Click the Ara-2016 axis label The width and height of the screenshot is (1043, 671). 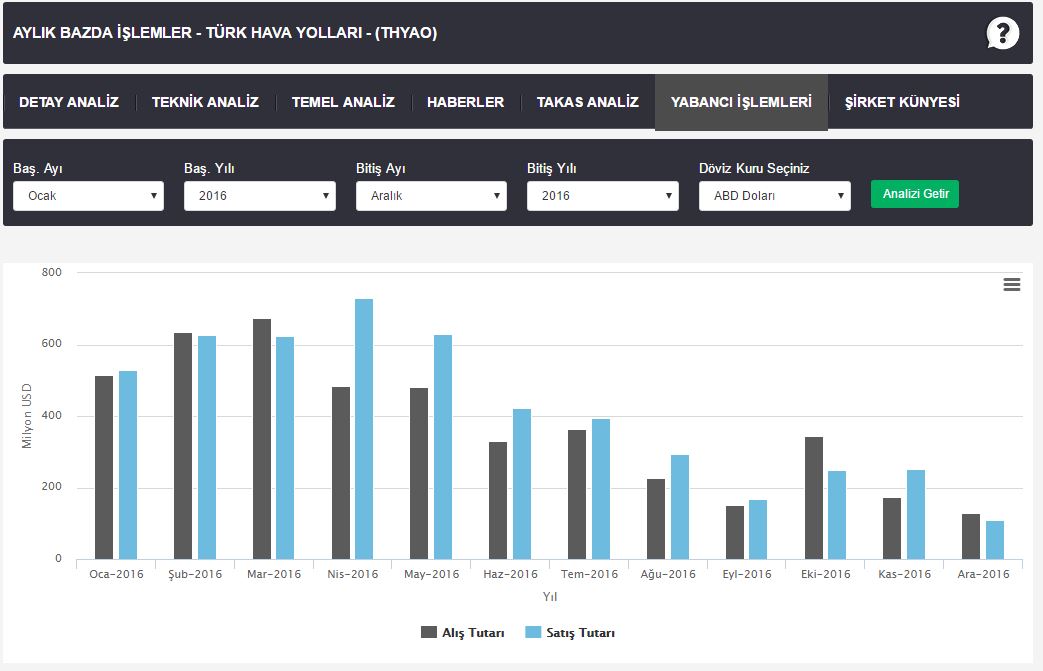point(983,574)
